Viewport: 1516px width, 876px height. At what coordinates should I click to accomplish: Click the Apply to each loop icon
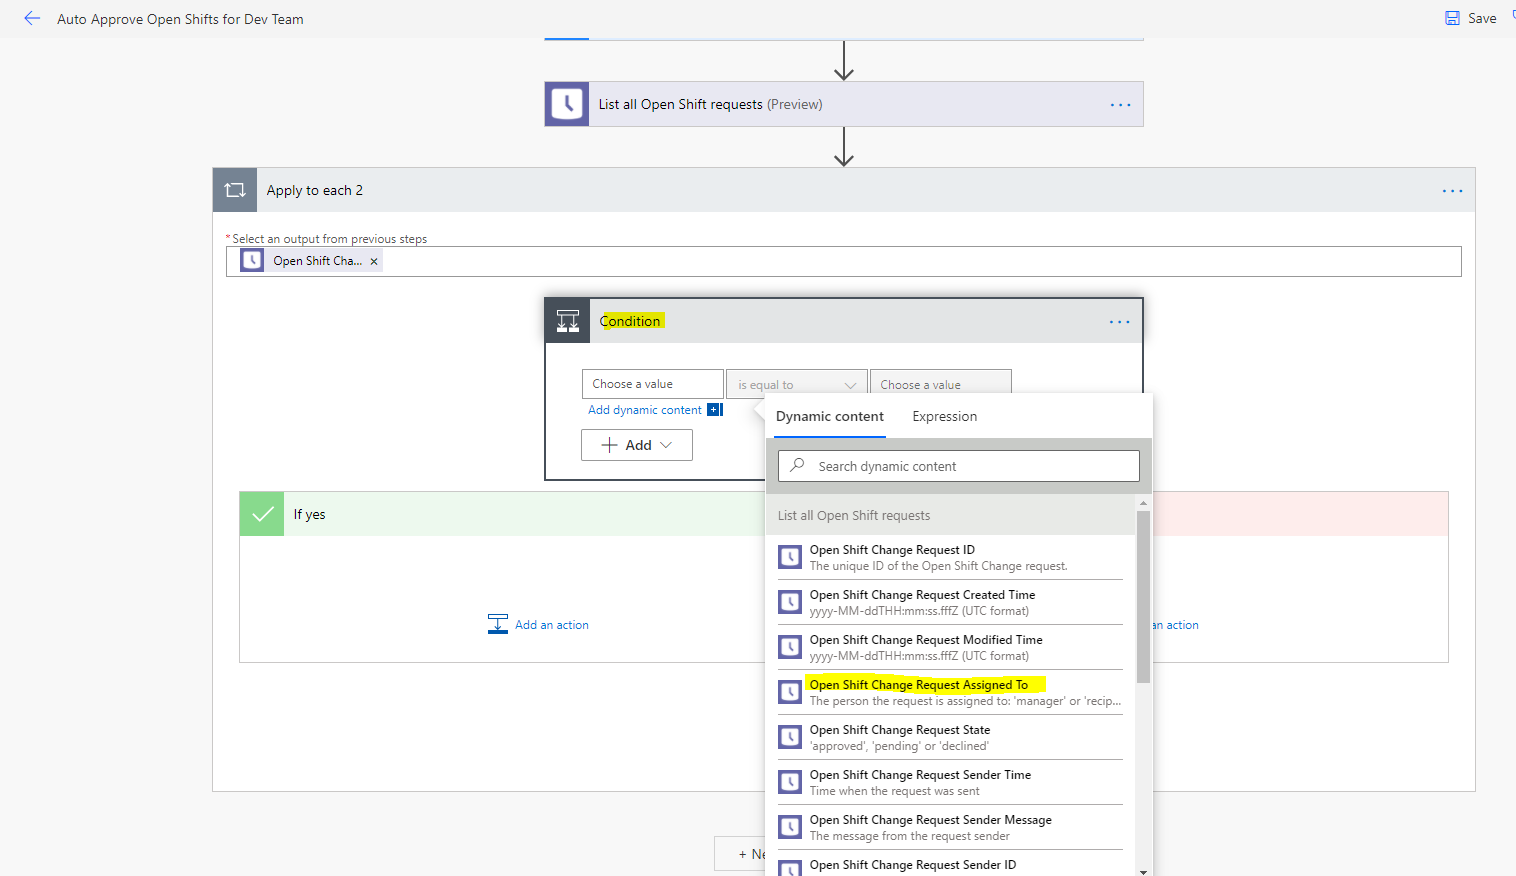[x=234, y=190]
